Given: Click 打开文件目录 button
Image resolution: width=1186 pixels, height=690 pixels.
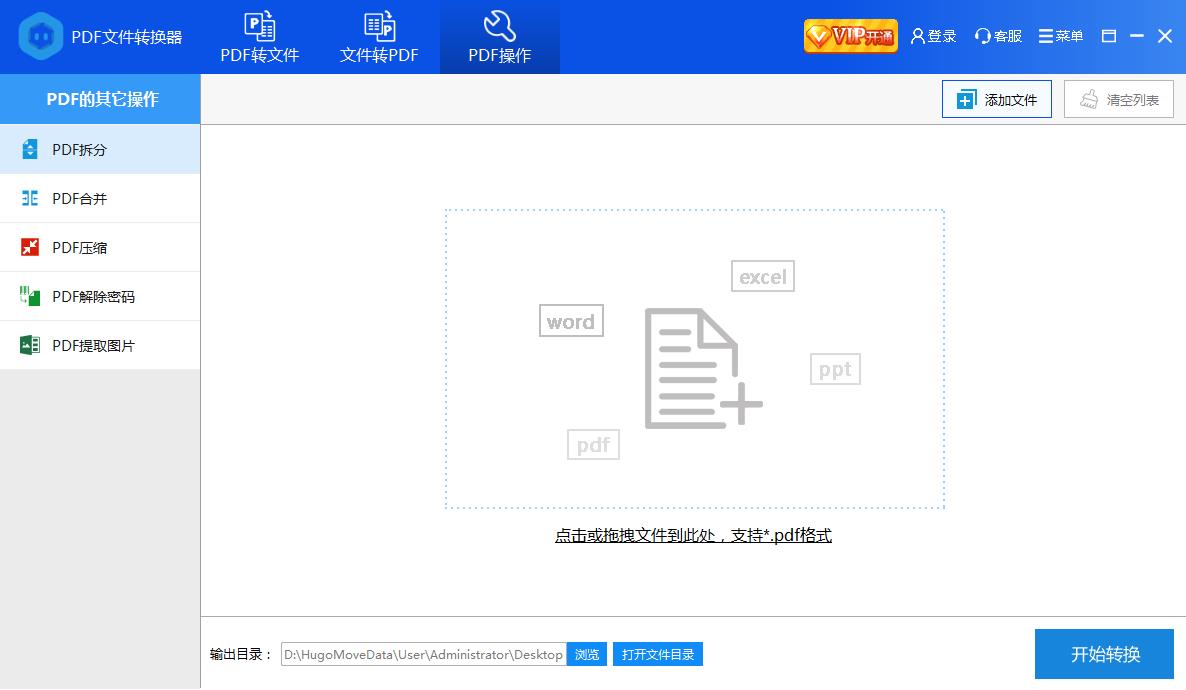Looking at the screenshot, I should (658, 654).
